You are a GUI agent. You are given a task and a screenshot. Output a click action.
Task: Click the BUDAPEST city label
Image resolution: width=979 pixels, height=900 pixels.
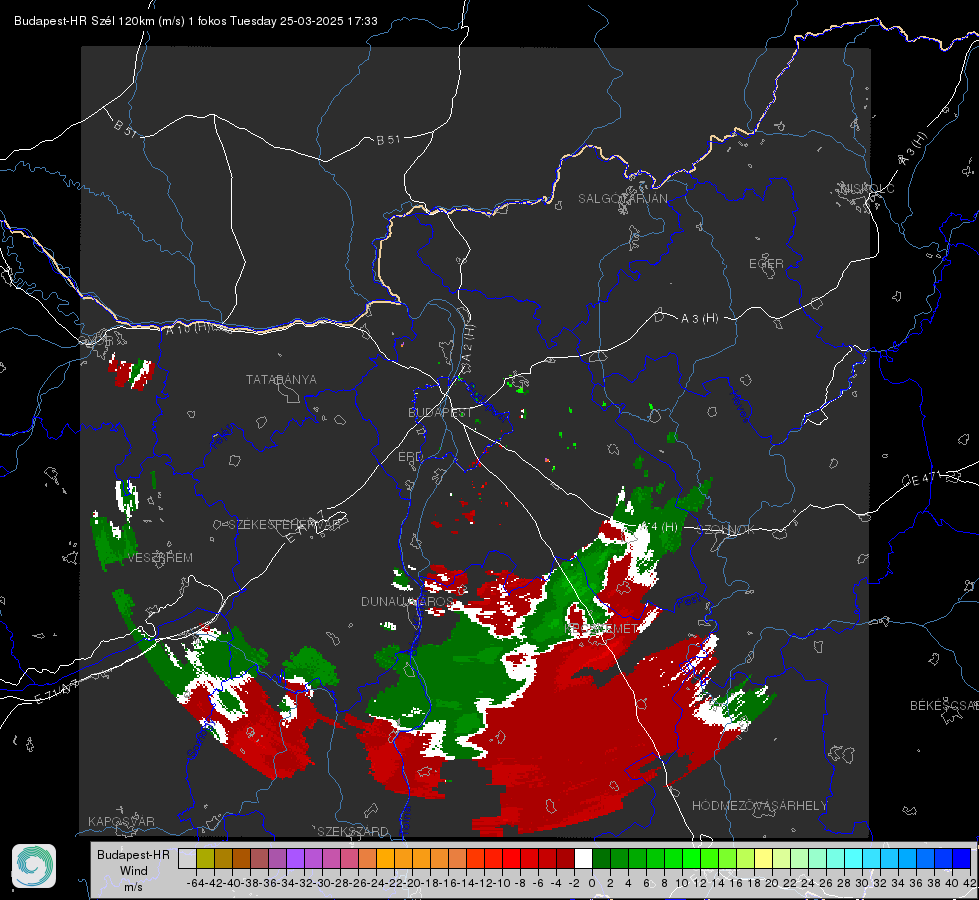440,412
